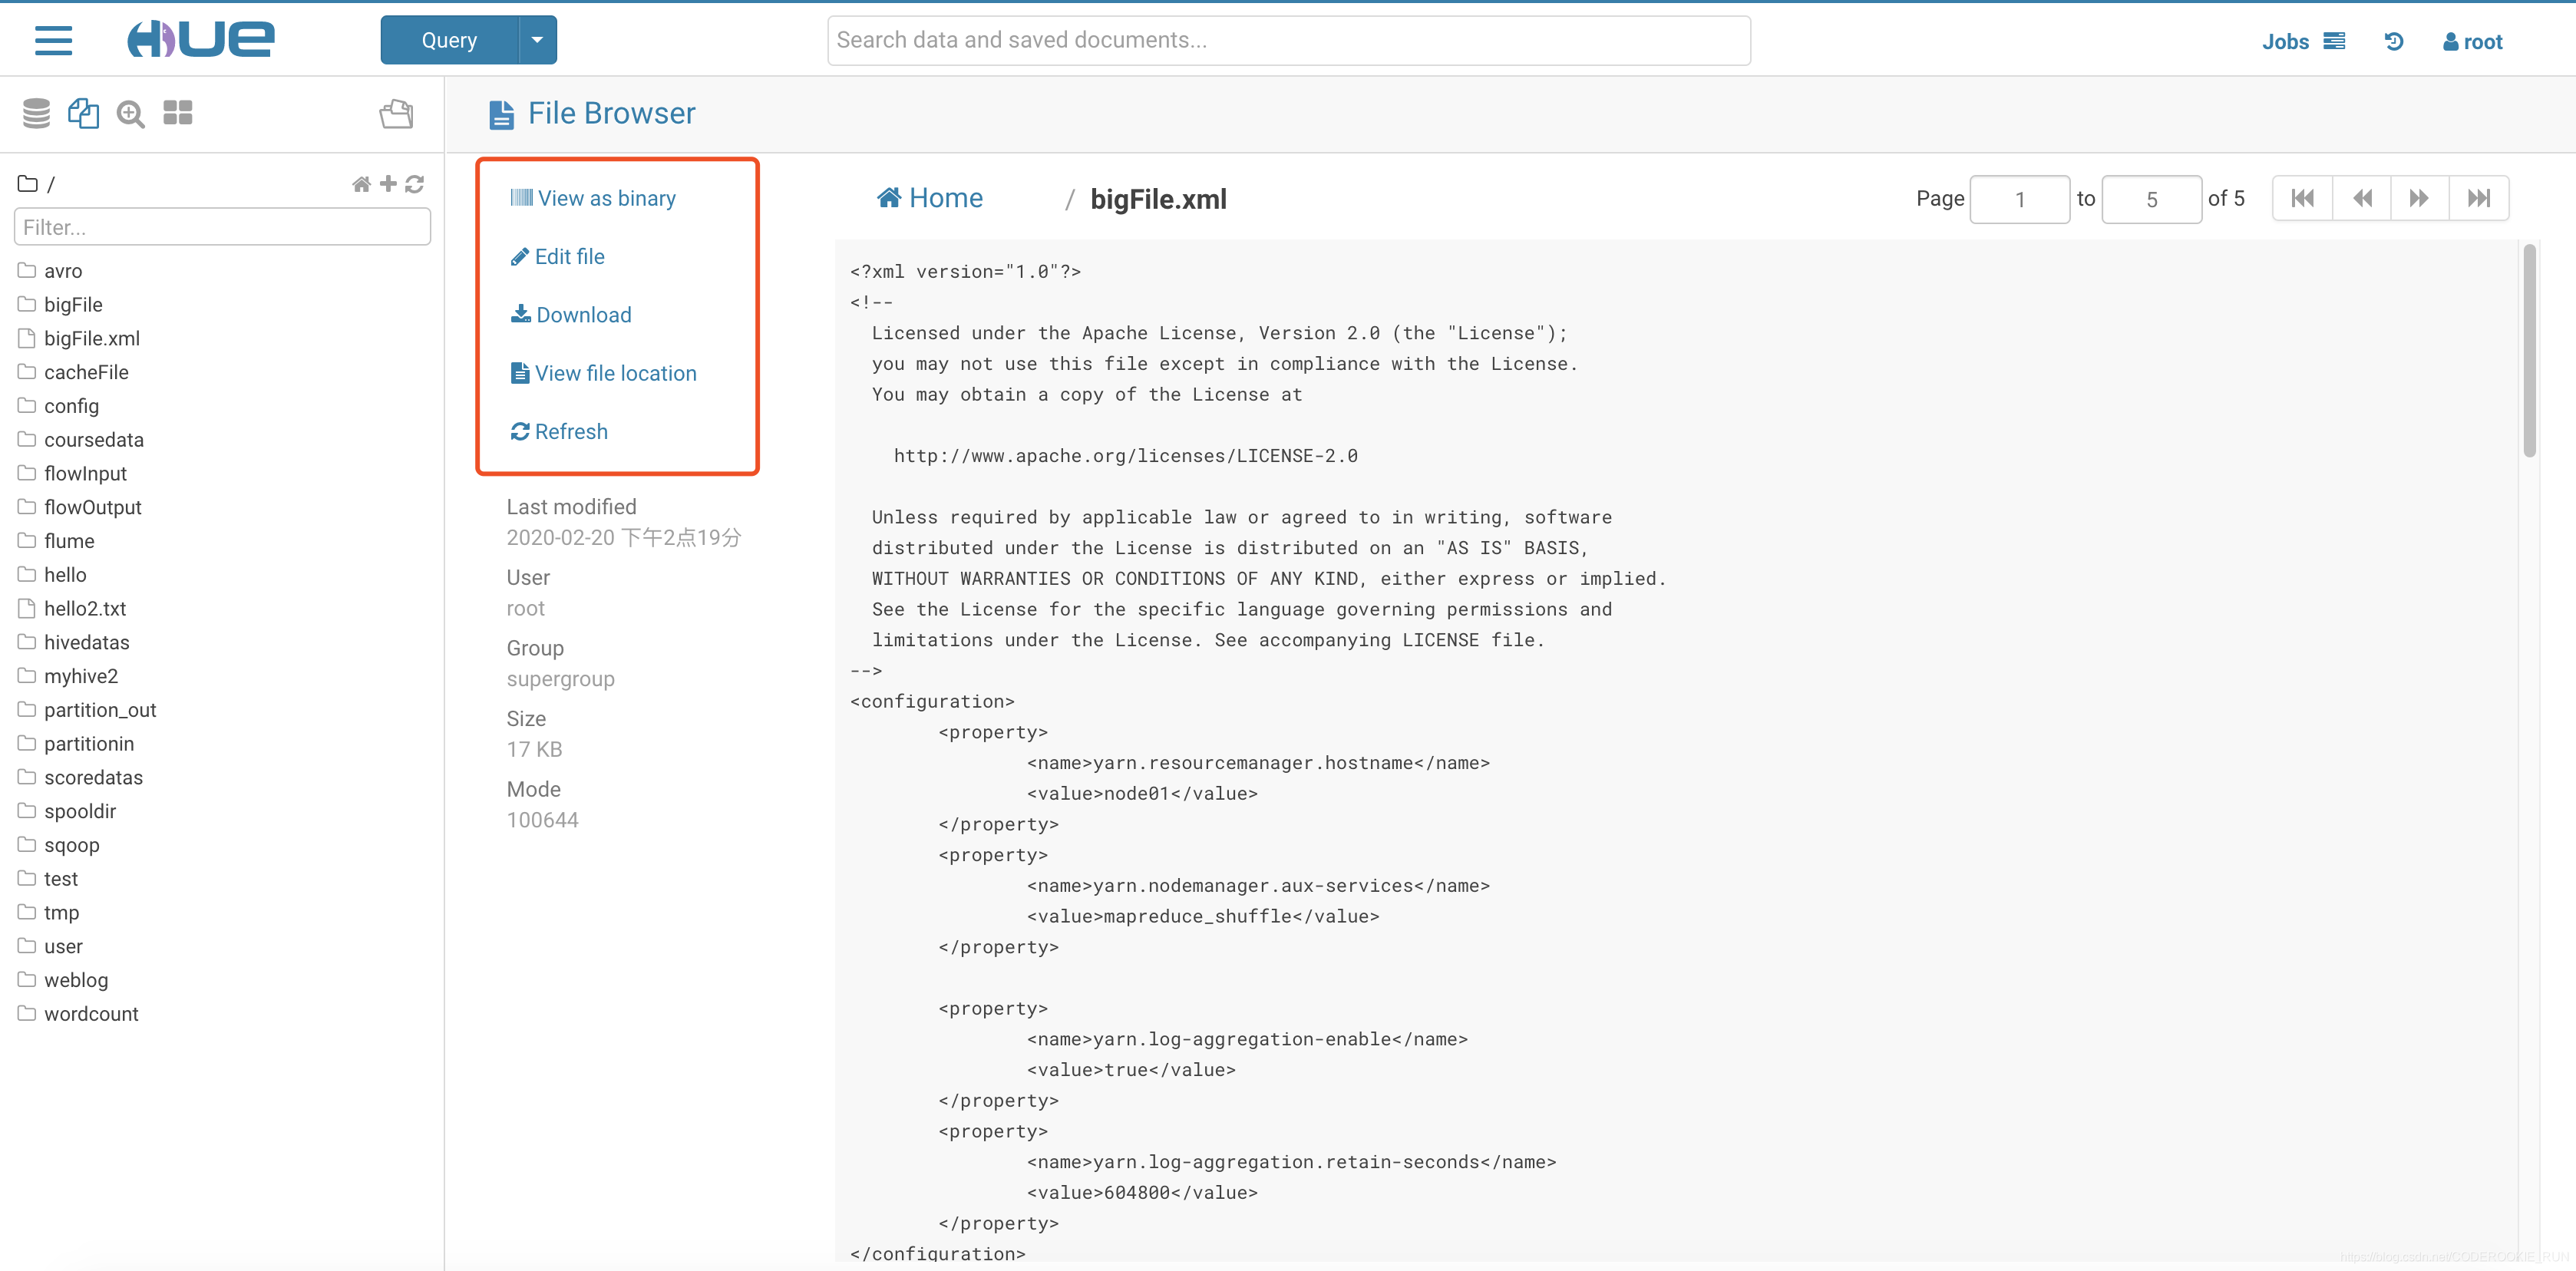Viewport: 2576px width, 1271px height.
Task: Open the hamburger main menu
Action: click(x=53, y=40)
